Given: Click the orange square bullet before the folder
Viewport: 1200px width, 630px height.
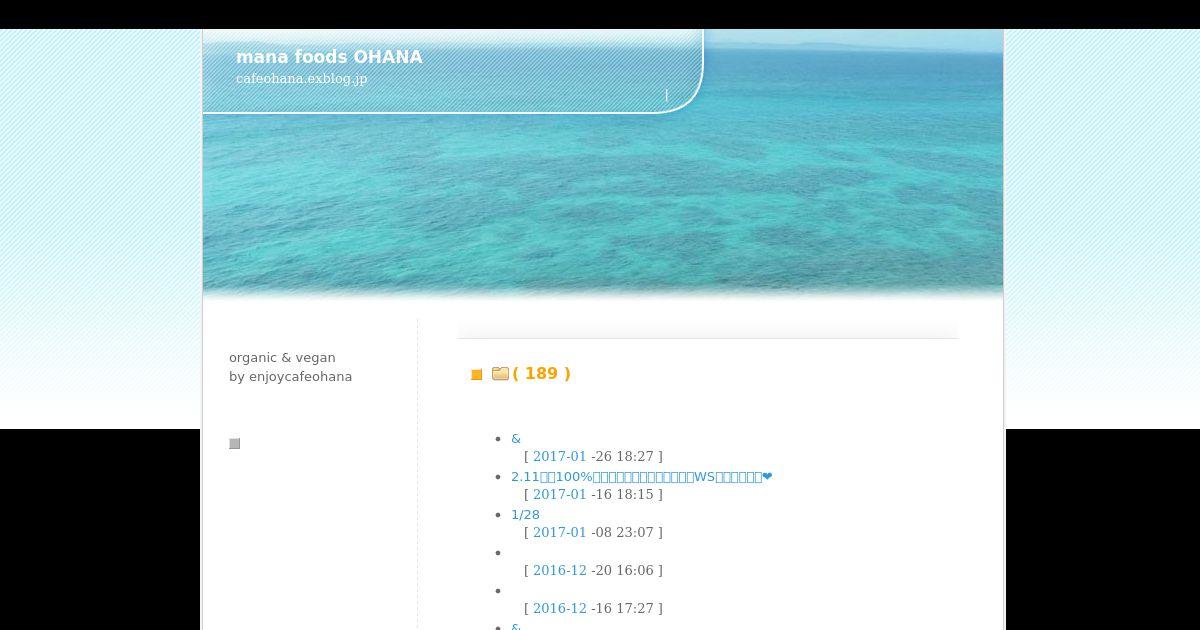Looking at the screenshot, I should [x=477, y=375].
